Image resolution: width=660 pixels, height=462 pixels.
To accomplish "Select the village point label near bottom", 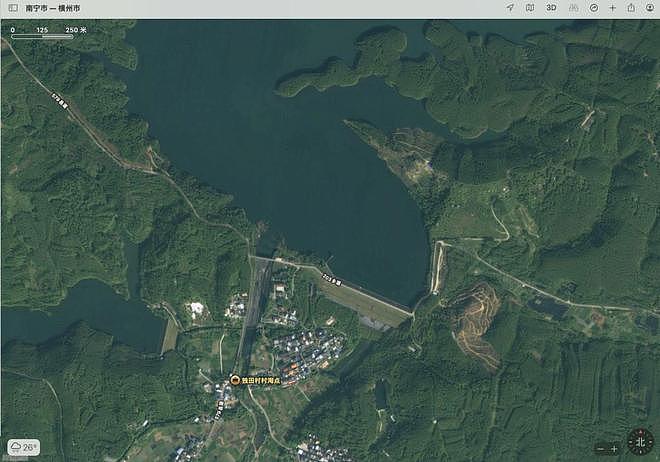I will coord(261,380).
